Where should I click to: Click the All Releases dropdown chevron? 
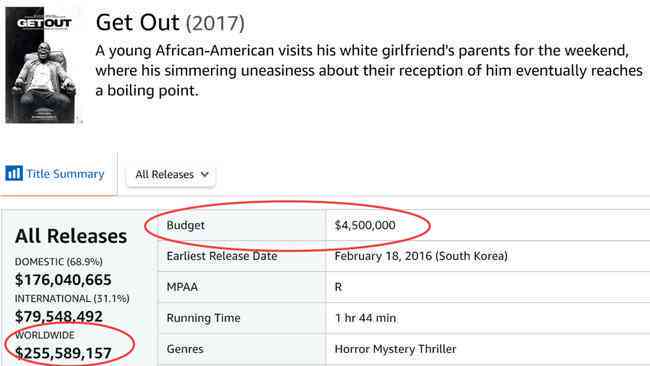point(204,175)
